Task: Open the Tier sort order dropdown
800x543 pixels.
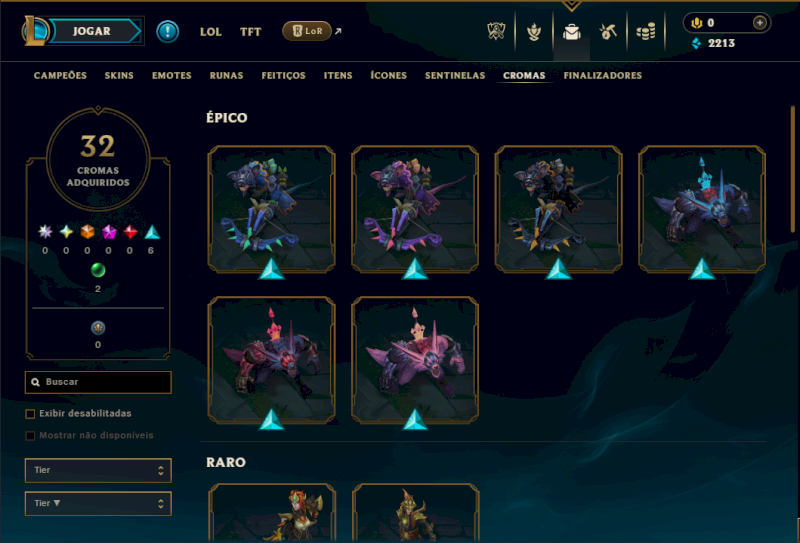Action: tap(98, 503)
